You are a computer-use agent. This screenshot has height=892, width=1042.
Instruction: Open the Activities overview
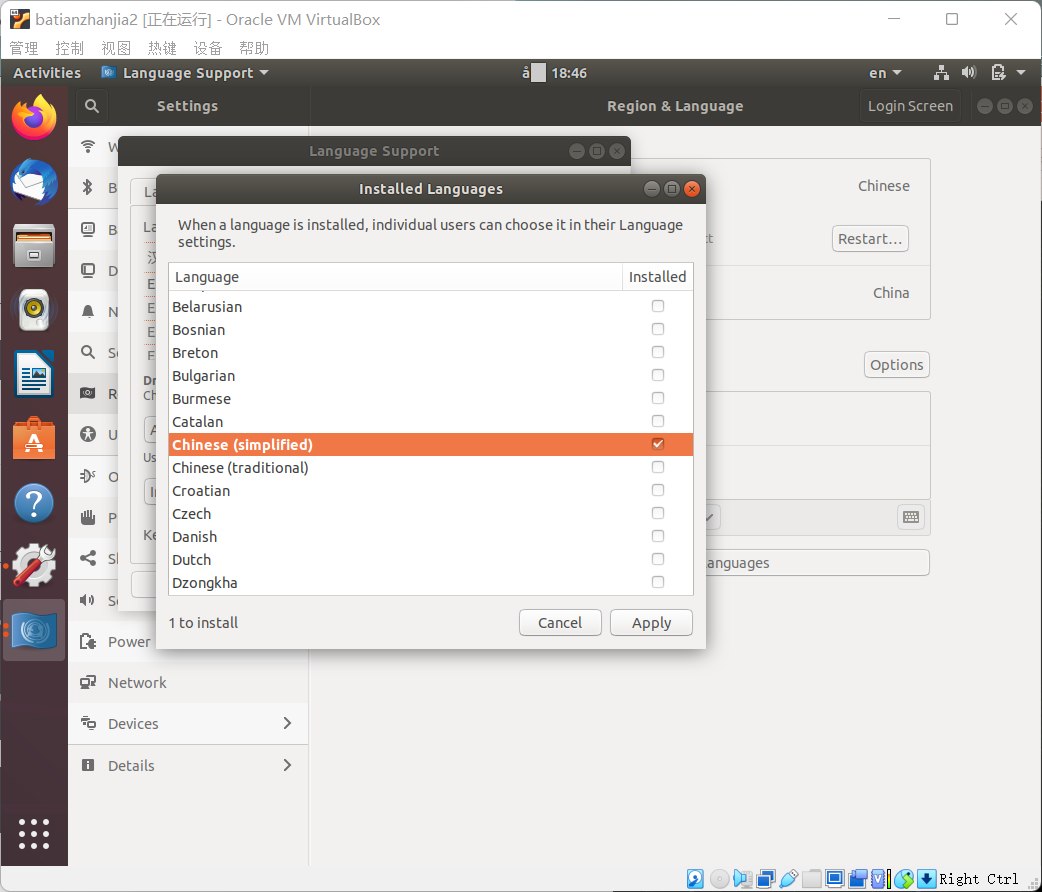(47, 73)
